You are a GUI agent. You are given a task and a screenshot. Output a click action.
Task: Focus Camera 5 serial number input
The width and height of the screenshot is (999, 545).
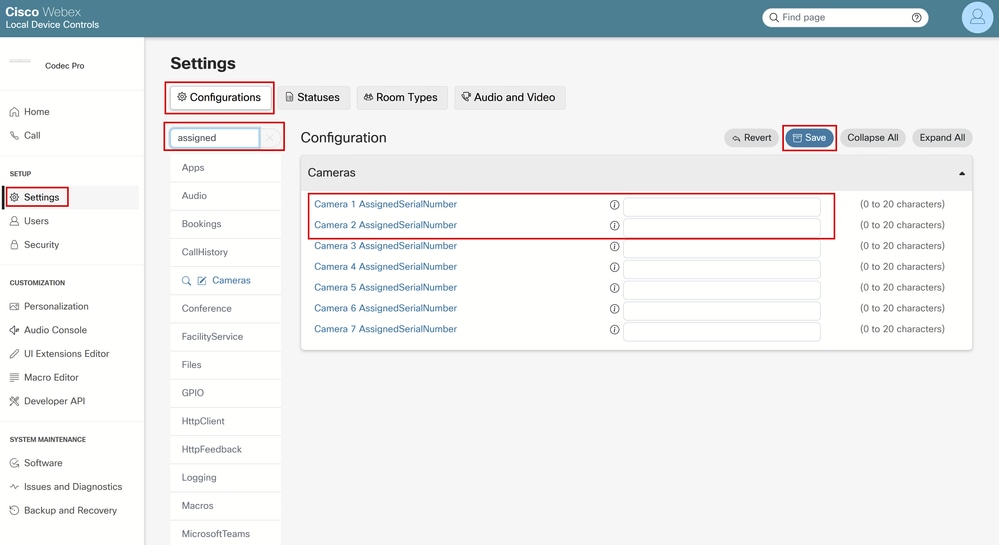[x=721, y=289]
